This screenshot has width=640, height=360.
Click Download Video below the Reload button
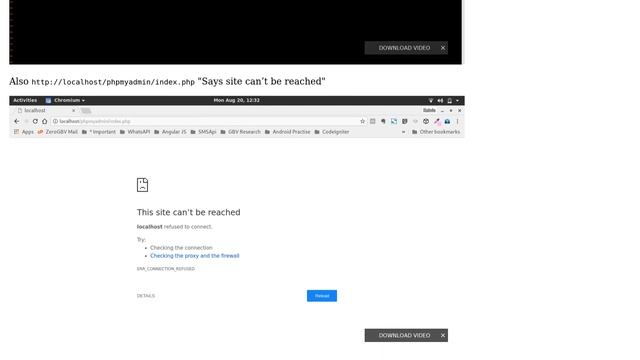point(404,335)
